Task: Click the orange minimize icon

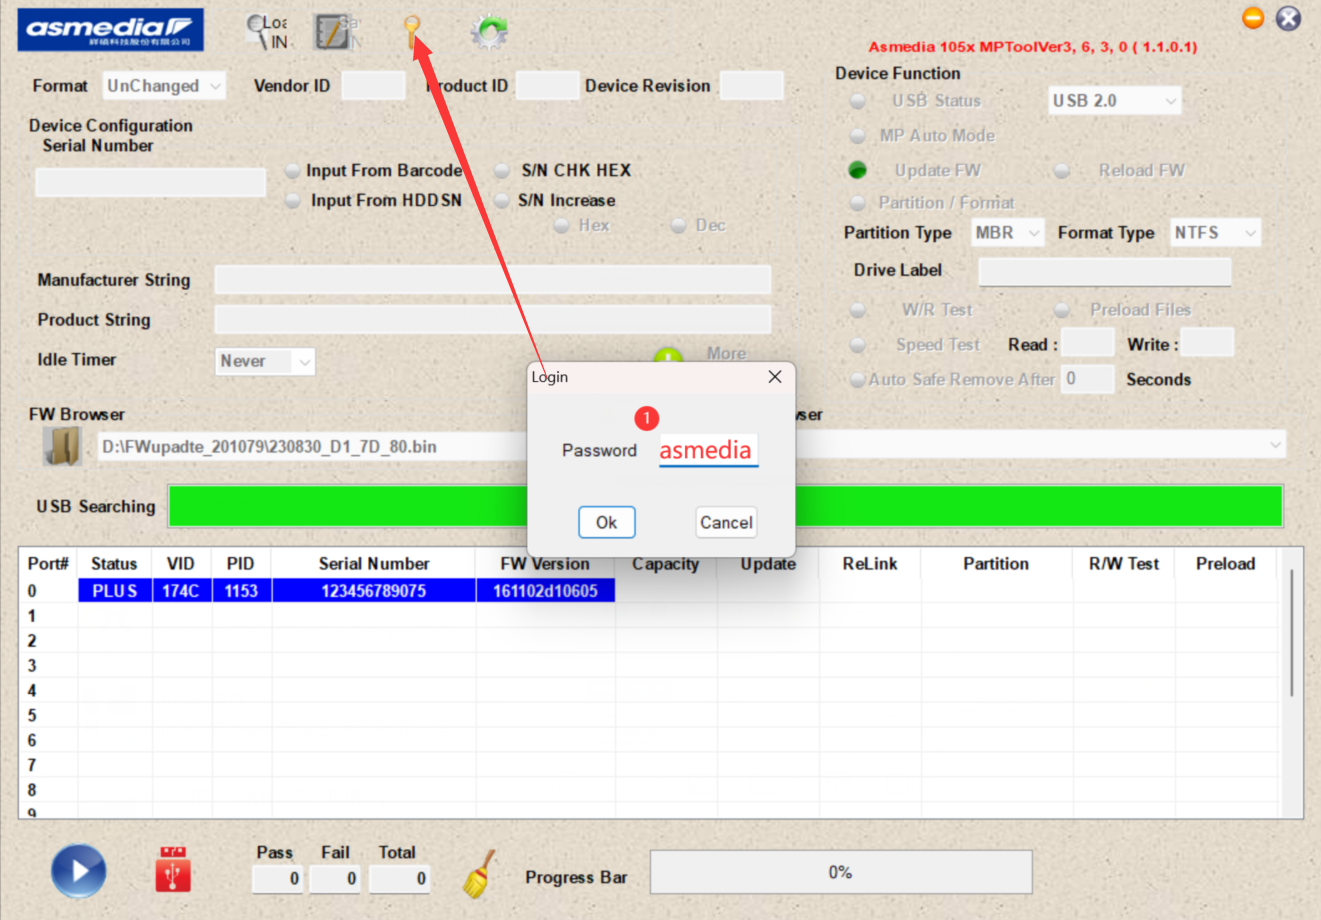Action: click(1253, 18)
